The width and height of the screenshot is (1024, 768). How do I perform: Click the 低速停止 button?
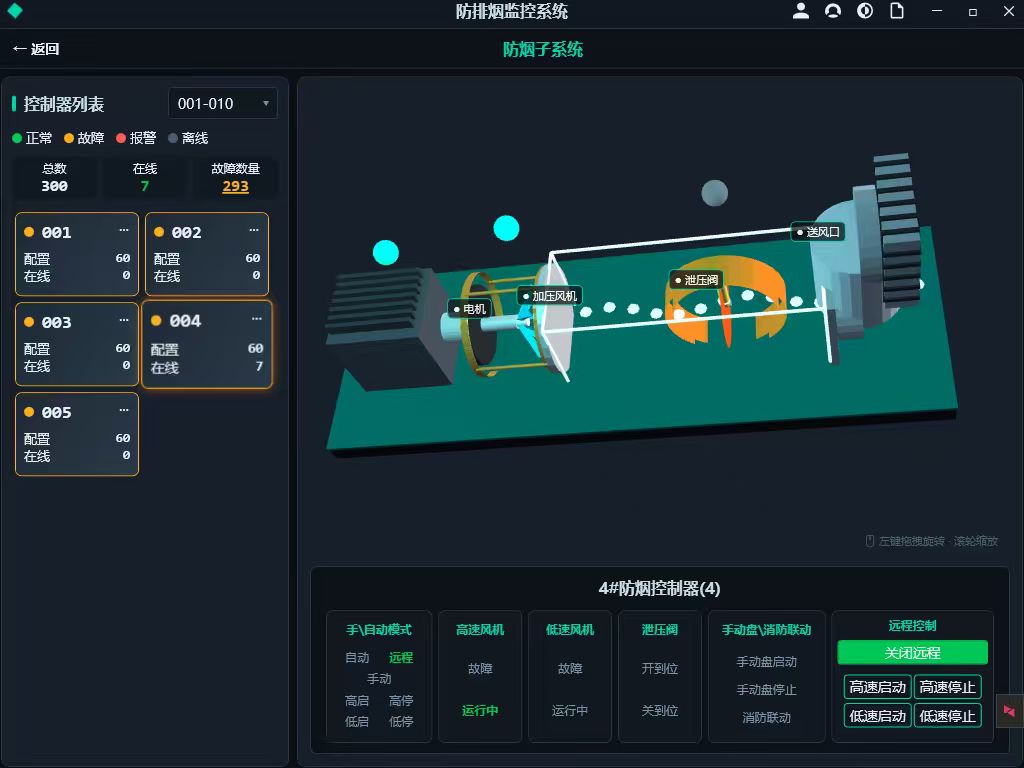tap(948, 716)
